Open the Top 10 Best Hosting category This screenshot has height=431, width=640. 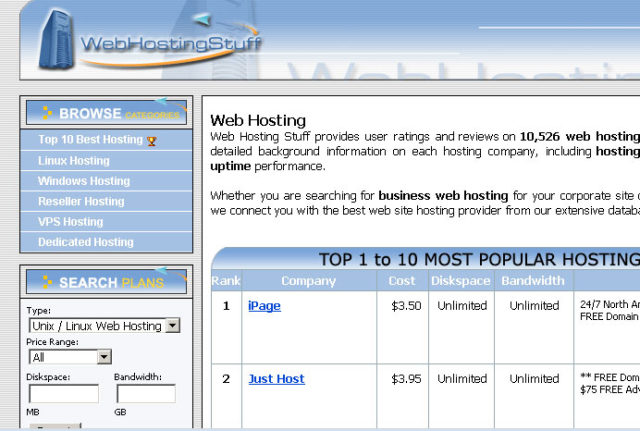[x=90, y=140]
